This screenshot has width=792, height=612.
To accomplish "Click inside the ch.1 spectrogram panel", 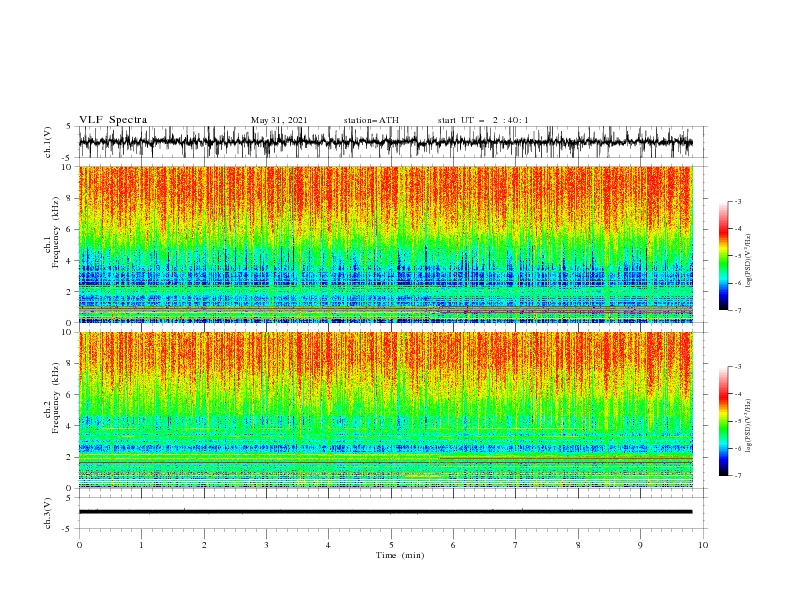I will coord(385,244).
